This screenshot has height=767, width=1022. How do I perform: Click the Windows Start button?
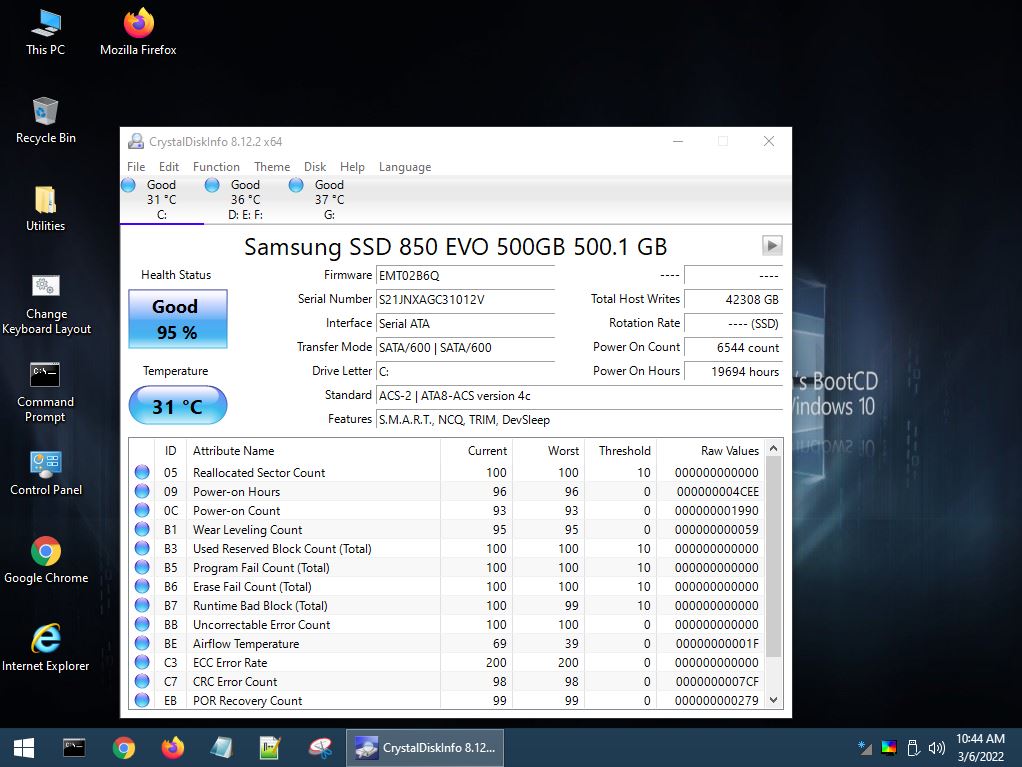pyautogui.click(x=24, y=747)
